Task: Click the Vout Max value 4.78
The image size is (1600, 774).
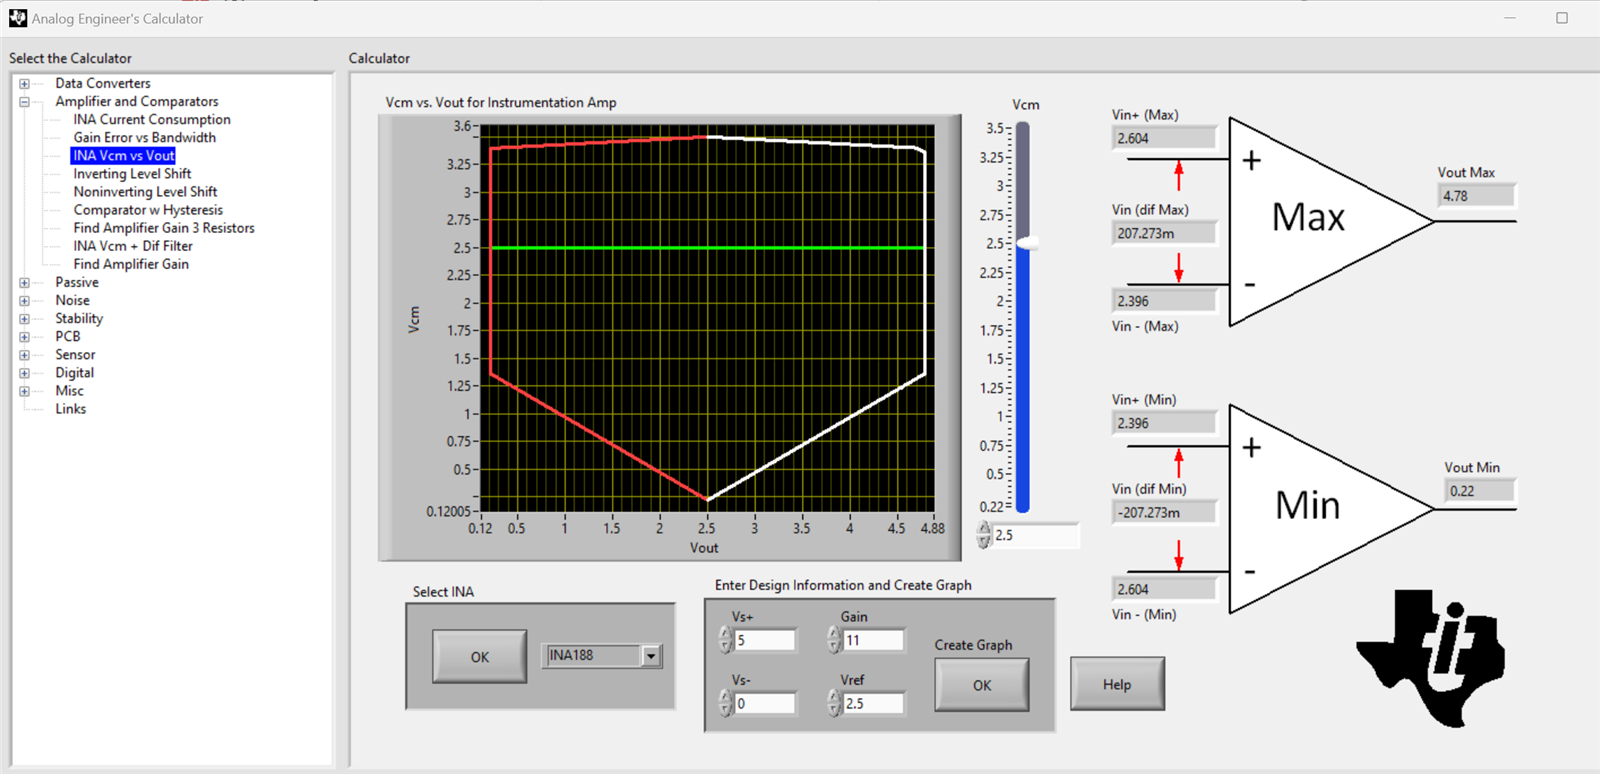Action: [x=1476, y=196]
